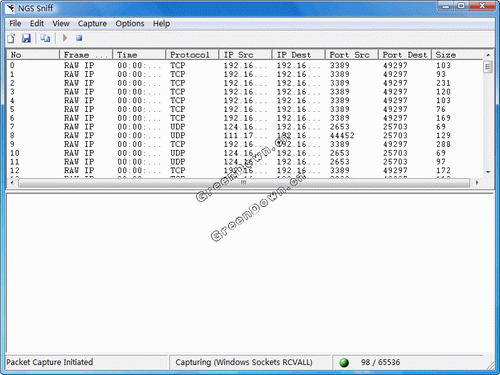Viewport: 500px width, 375px height.
Task: Sort by the No column header
Action: [33, 55]
